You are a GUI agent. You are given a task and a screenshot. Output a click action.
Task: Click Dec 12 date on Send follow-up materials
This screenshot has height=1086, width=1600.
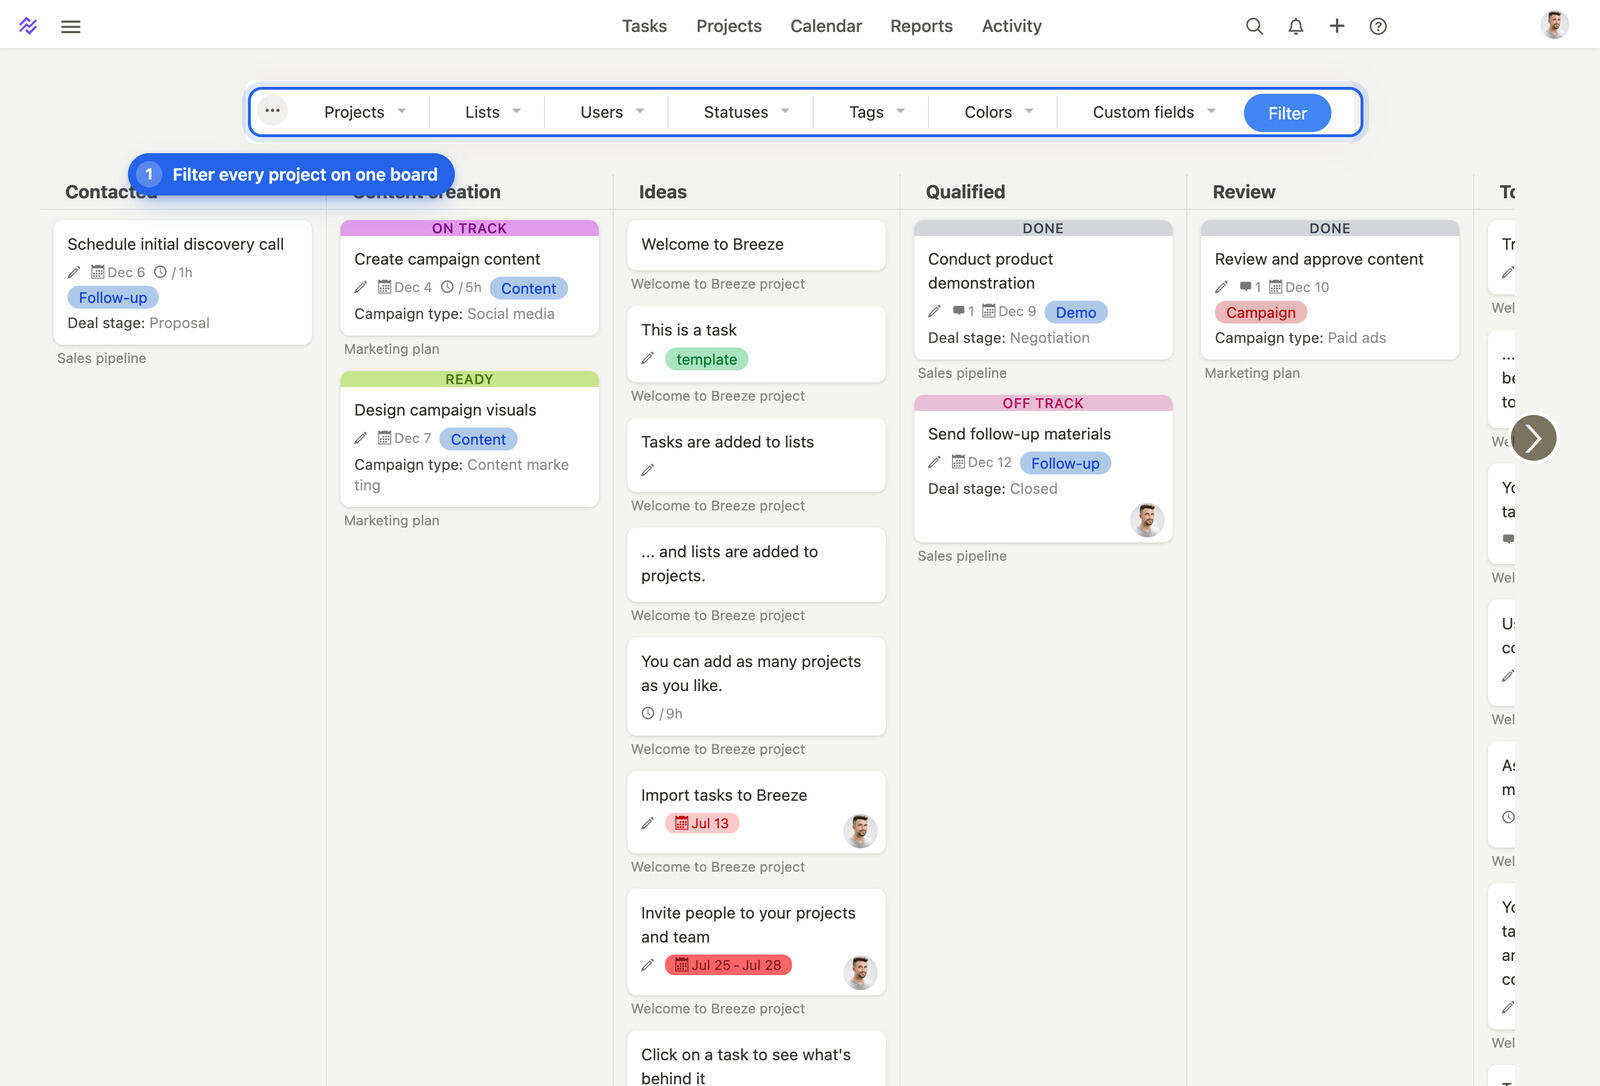[982, 462]
